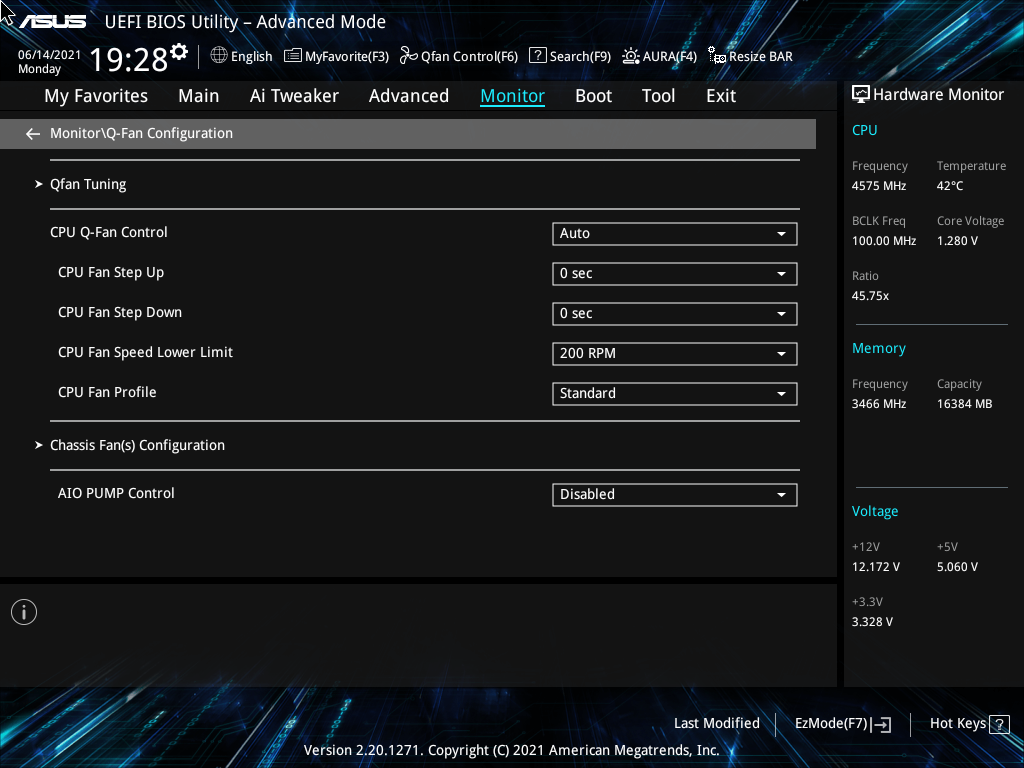Click the AIO PUMP Control label
Viewport: 1024px width, 768px height.
116,494
